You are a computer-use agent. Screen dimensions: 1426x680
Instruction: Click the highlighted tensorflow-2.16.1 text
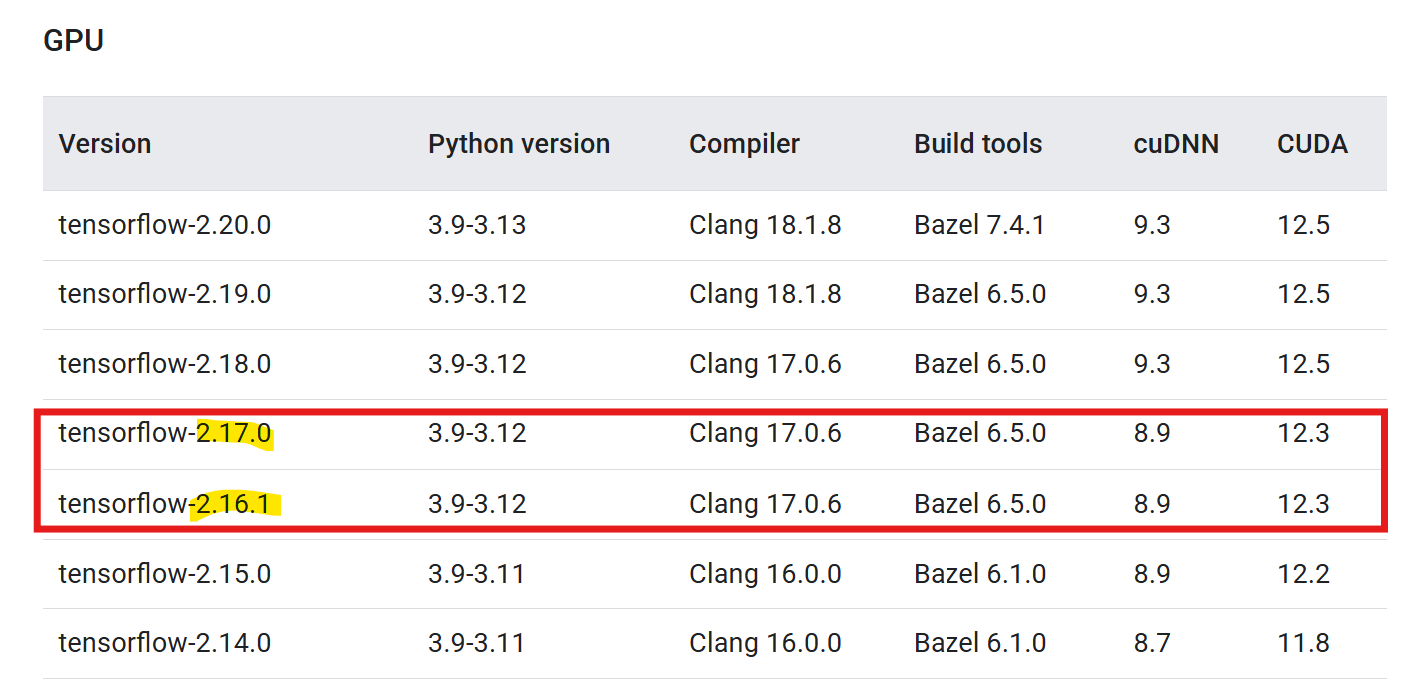[x=164, y=504]
